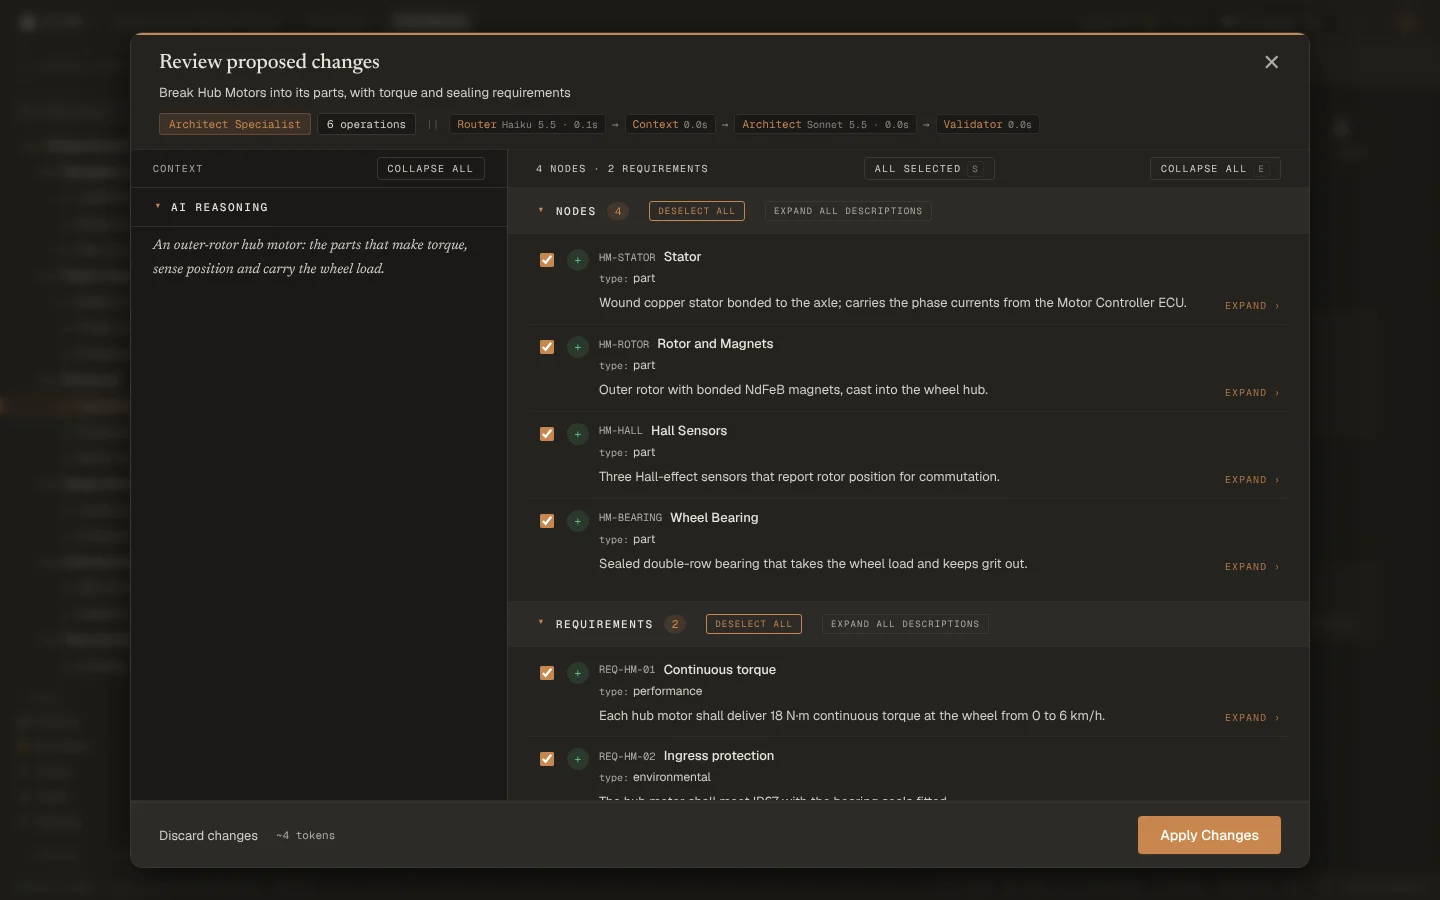Click the ~4 tokens label

(306, 836)
